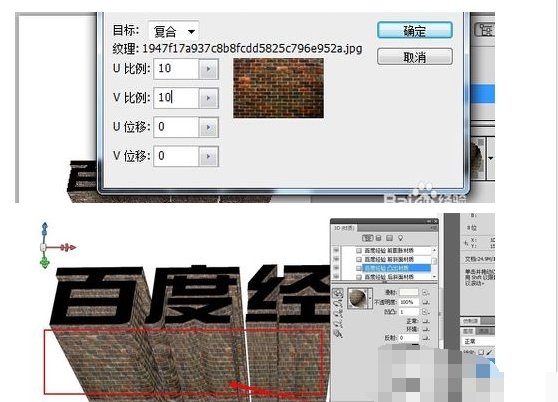The width and height of the screenshot is (558, 402).
Task: Click the 反射 value field
Action: 409,338
